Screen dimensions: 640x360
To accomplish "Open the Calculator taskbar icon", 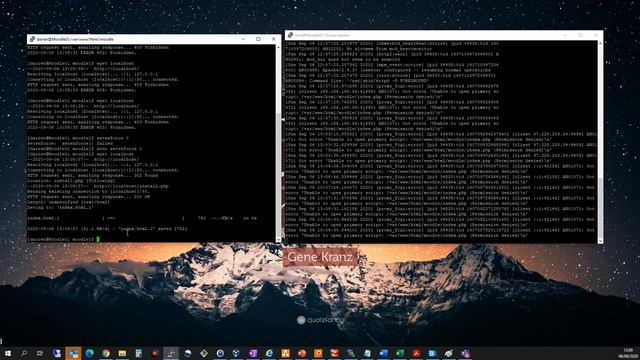I will (138, 353).
